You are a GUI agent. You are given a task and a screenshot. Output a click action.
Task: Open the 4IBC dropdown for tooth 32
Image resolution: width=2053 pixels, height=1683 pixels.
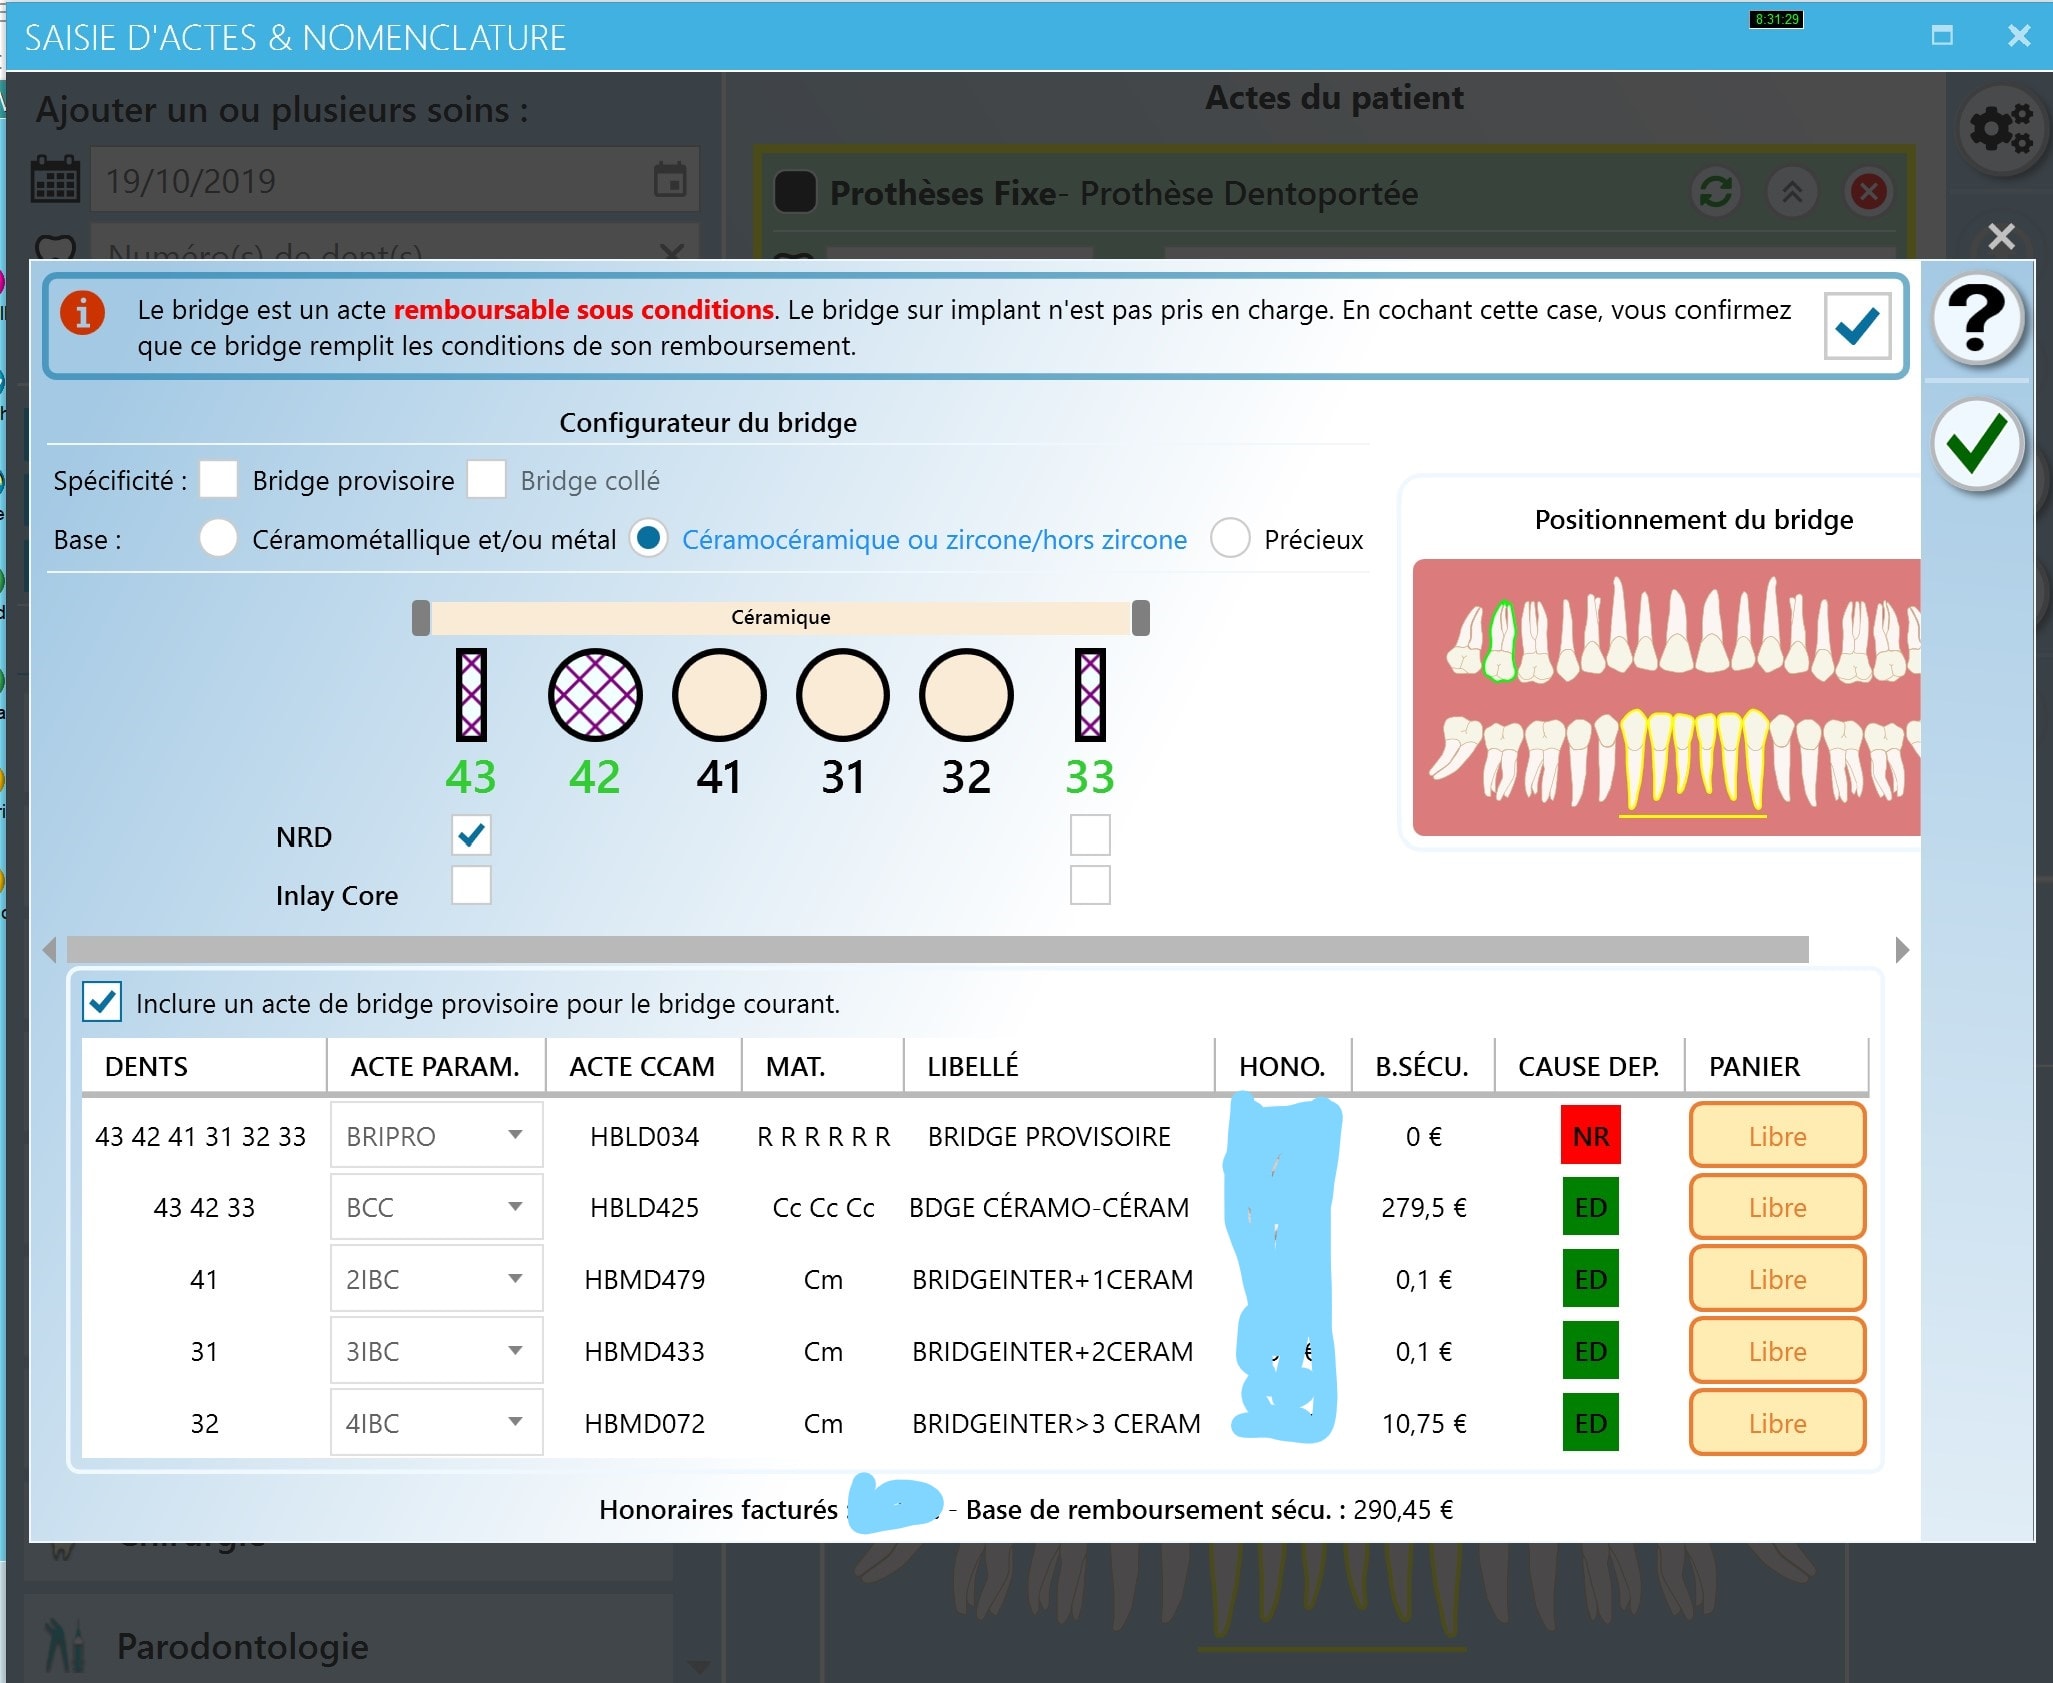tap(515, 1422)
